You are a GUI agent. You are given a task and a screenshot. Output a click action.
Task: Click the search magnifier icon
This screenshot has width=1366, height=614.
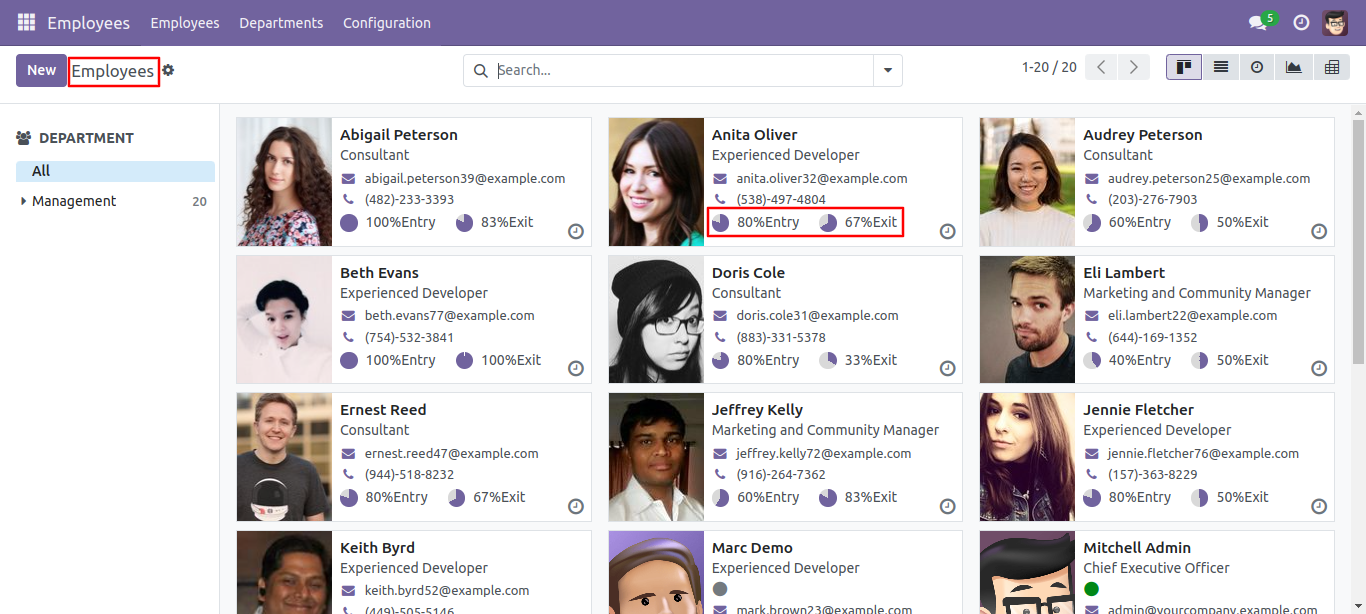(481, 70)
